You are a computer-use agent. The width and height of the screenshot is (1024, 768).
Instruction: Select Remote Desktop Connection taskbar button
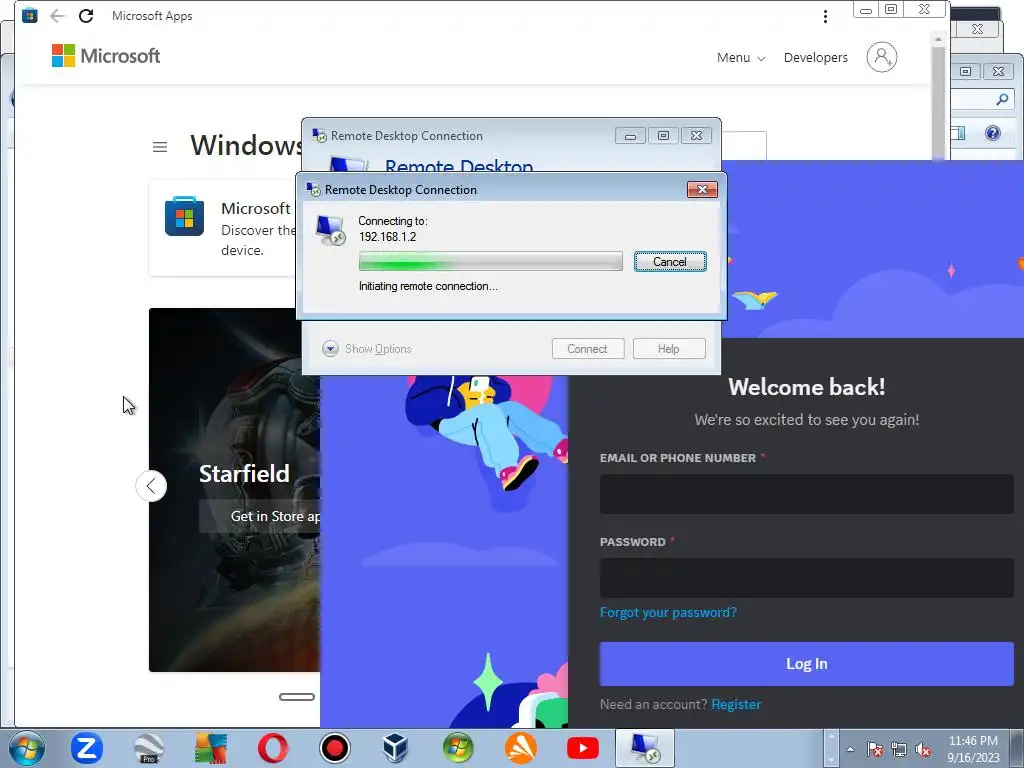[645, 748]
